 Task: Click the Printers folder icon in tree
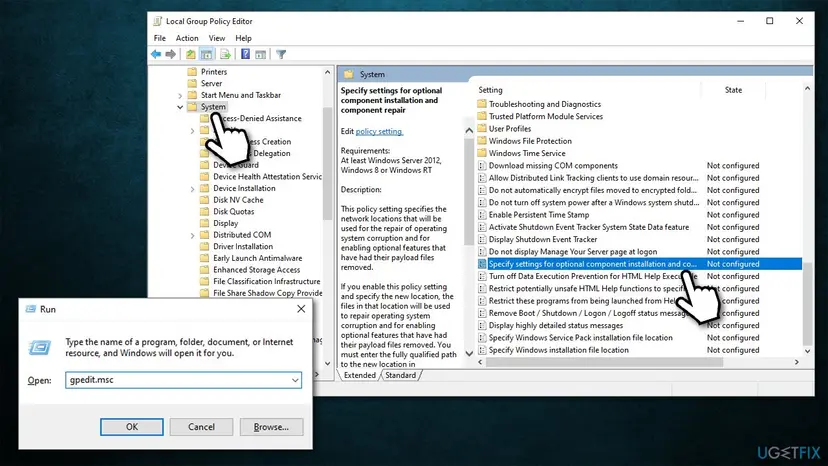point(192,71)
